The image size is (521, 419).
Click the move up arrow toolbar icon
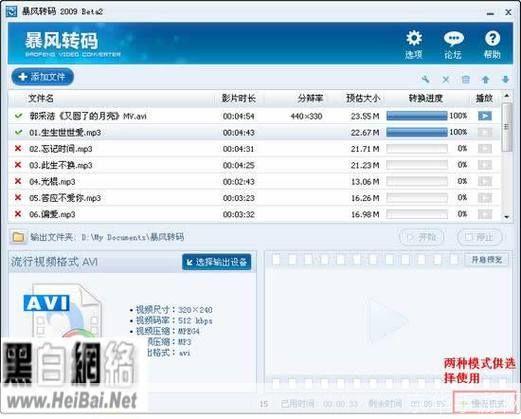[486, 79]
